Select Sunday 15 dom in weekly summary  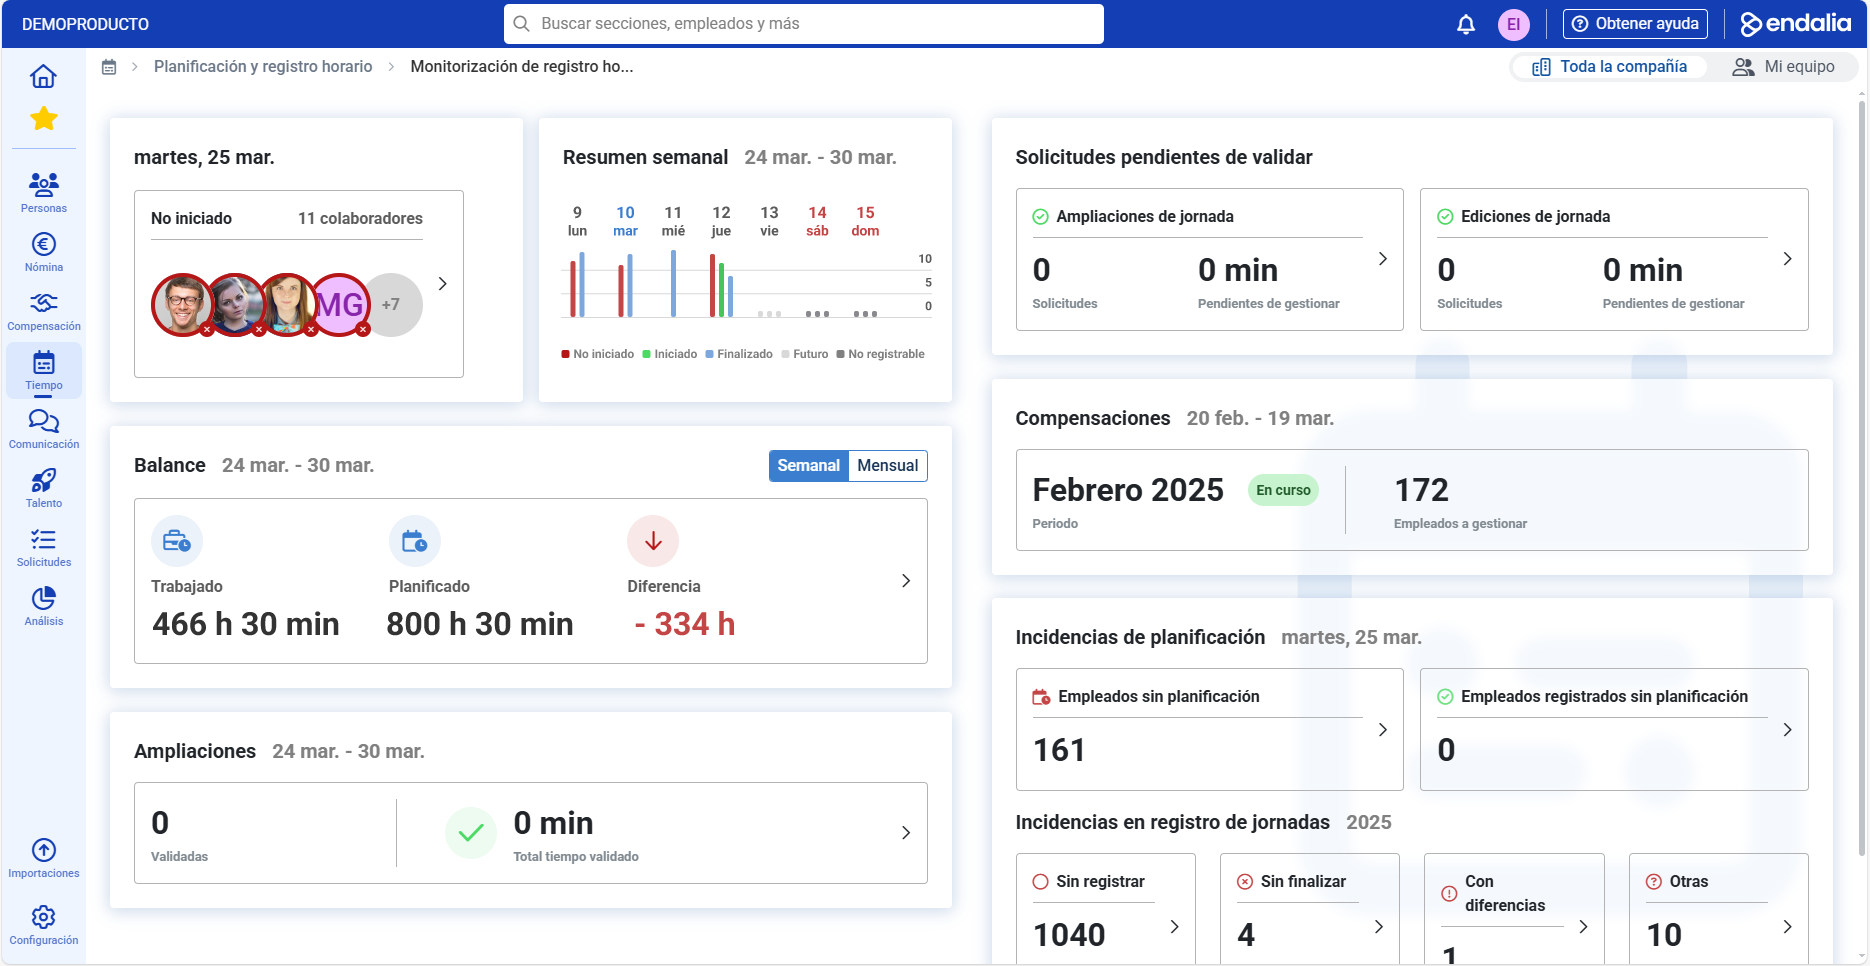[865, 221]
